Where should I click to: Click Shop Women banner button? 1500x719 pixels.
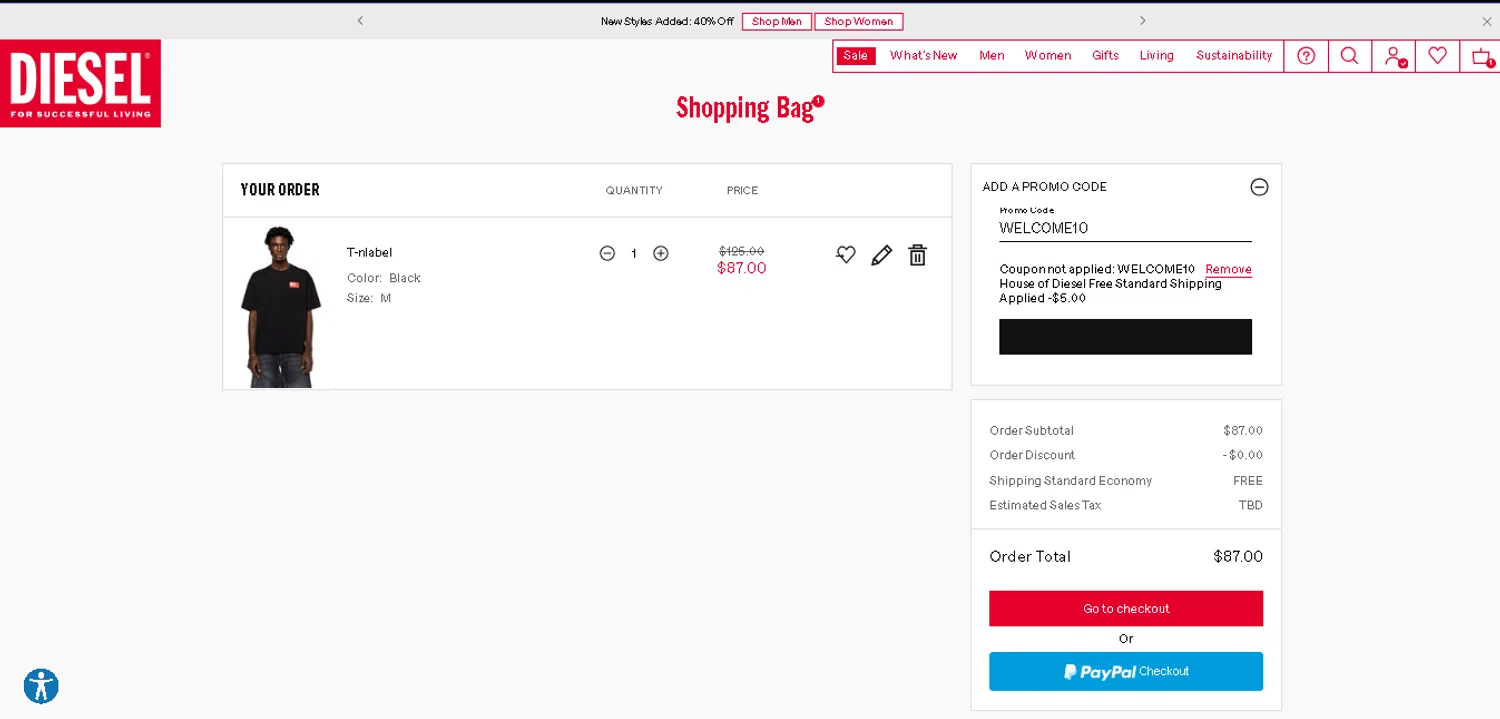(859, 21)
